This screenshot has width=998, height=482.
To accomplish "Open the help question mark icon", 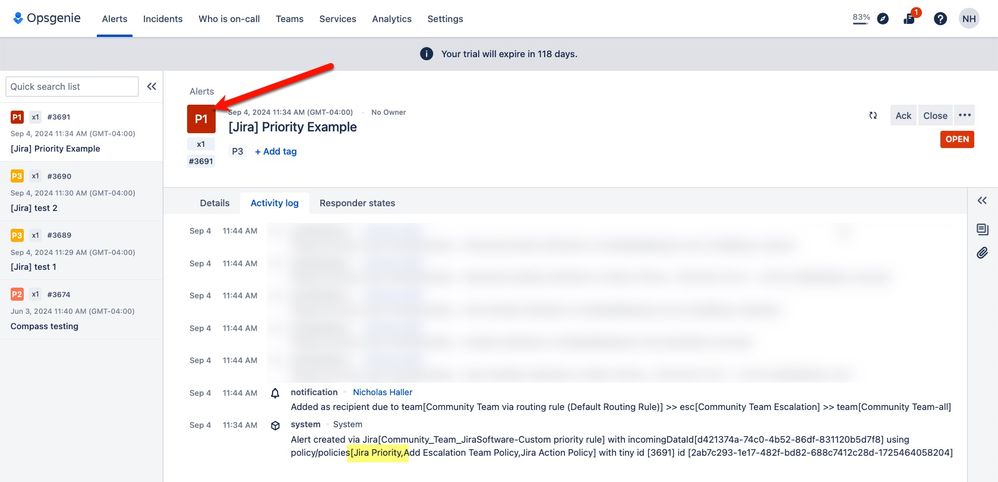I will (x=940, y=18).
